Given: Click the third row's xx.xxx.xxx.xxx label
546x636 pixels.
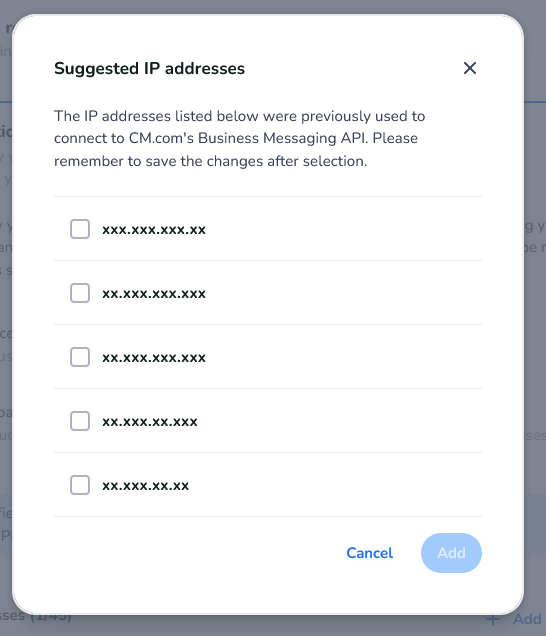Looking at the screenshot, I should [x=154, y=358].
